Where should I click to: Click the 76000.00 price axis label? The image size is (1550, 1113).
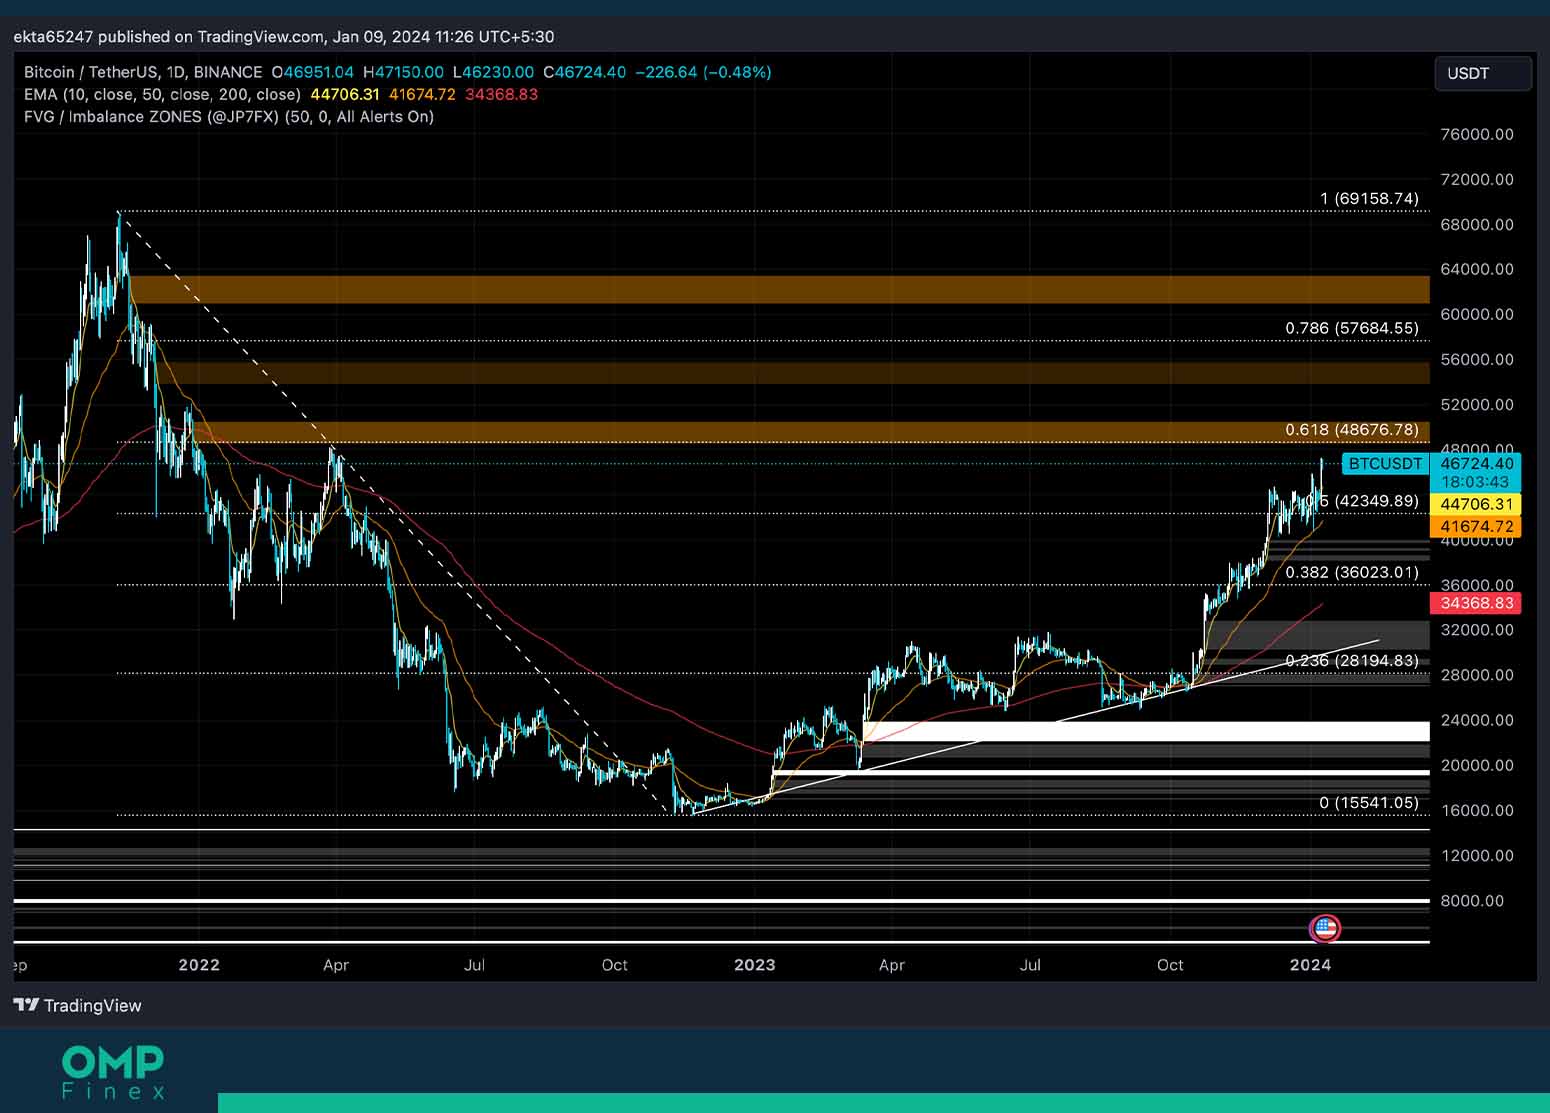click(1477, 134)
